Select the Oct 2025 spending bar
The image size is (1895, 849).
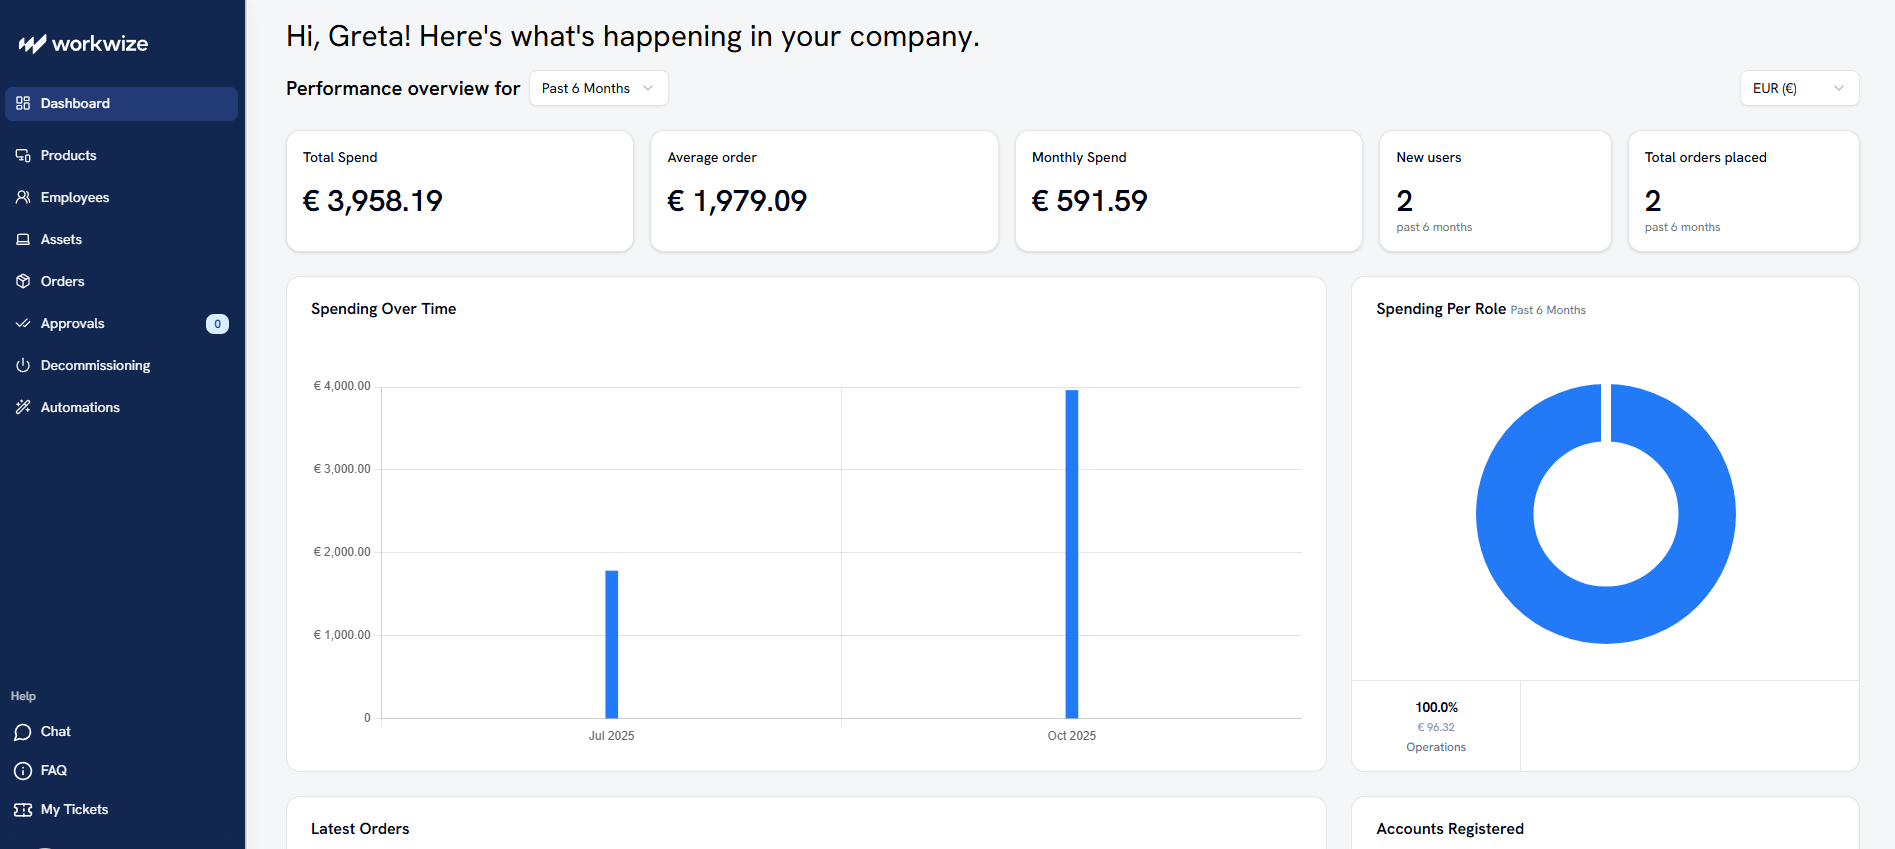[x=1072, y=554]
